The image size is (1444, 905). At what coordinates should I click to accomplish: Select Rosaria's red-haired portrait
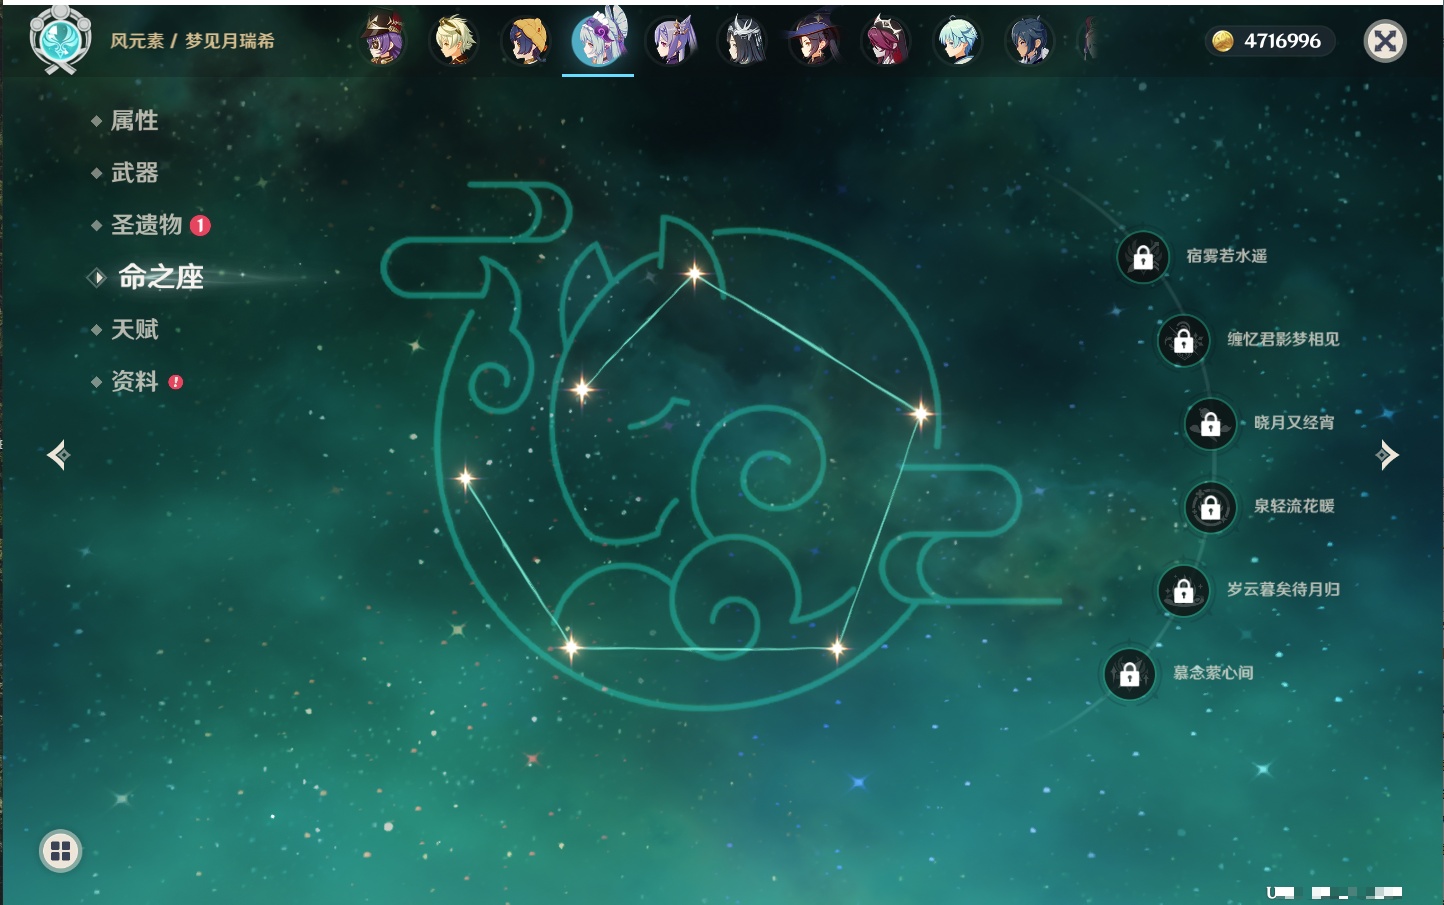point(886,41)
